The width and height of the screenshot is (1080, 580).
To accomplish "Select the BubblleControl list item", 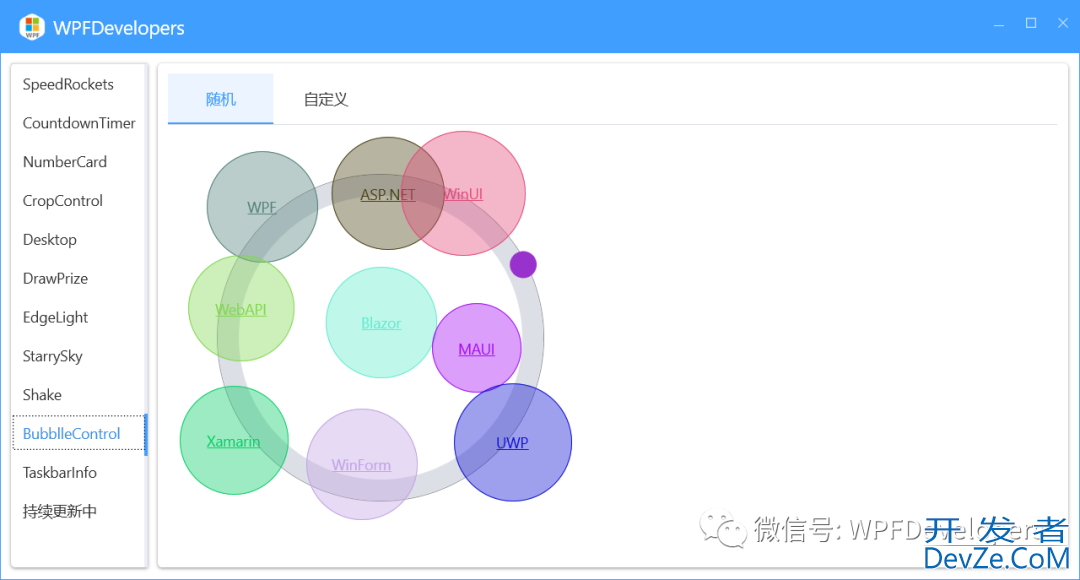I will point(79,433).
